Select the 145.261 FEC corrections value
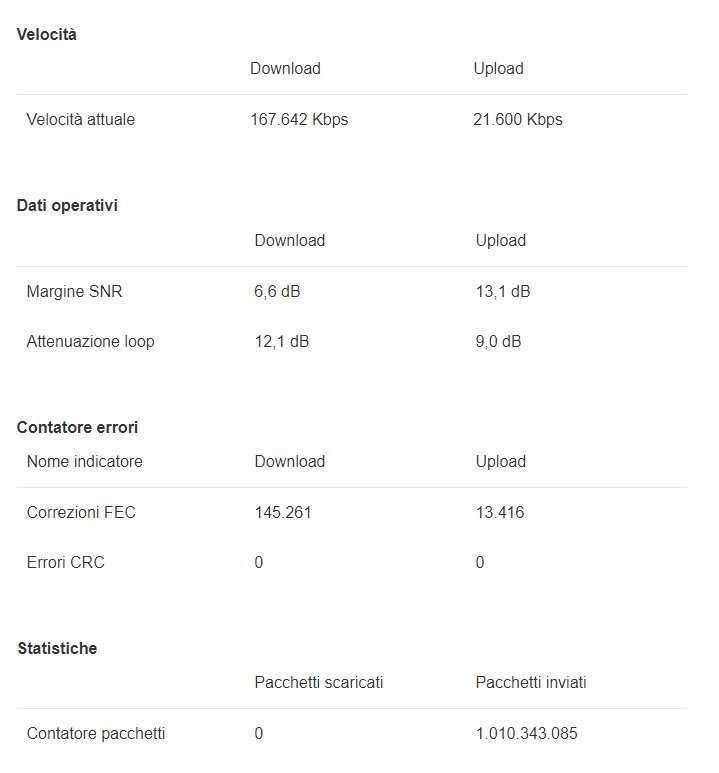 [283, 513]
